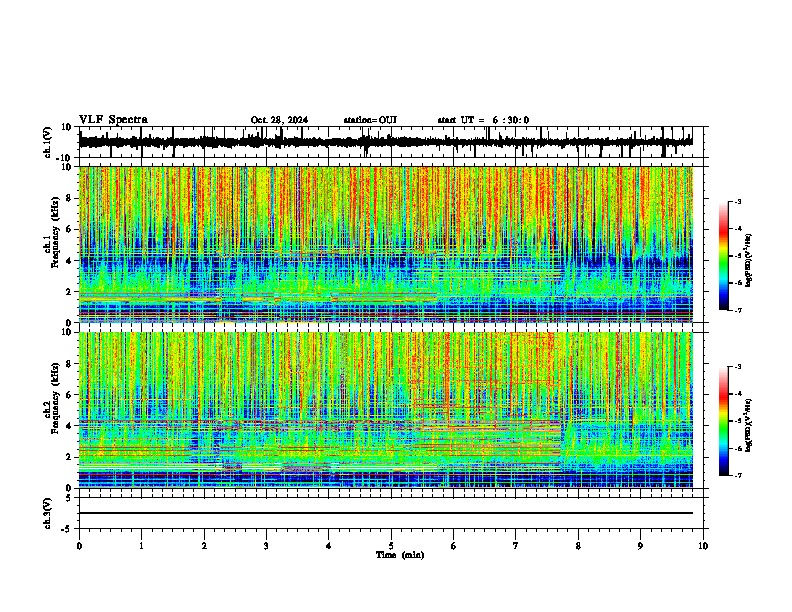Viewport: 792px width, 612px height.
Task: Click time axis tick label "2"
Action: (204, 546)
